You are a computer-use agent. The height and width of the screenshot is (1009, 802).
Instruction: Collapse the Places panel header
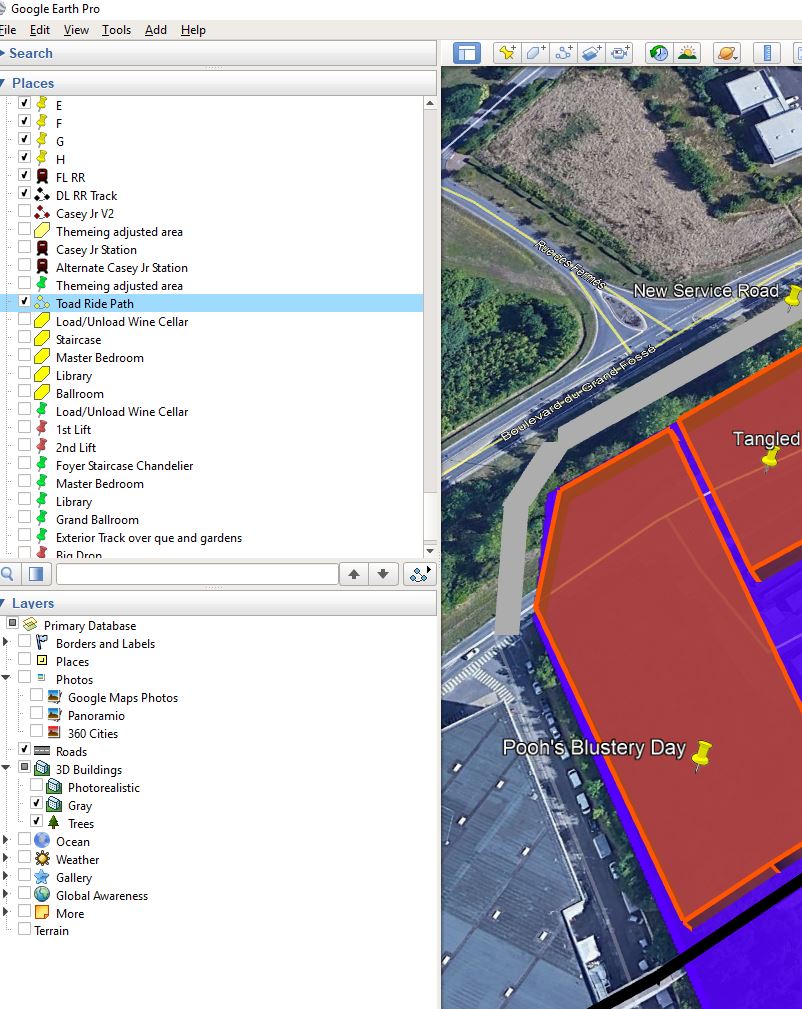tap(4, 83)
